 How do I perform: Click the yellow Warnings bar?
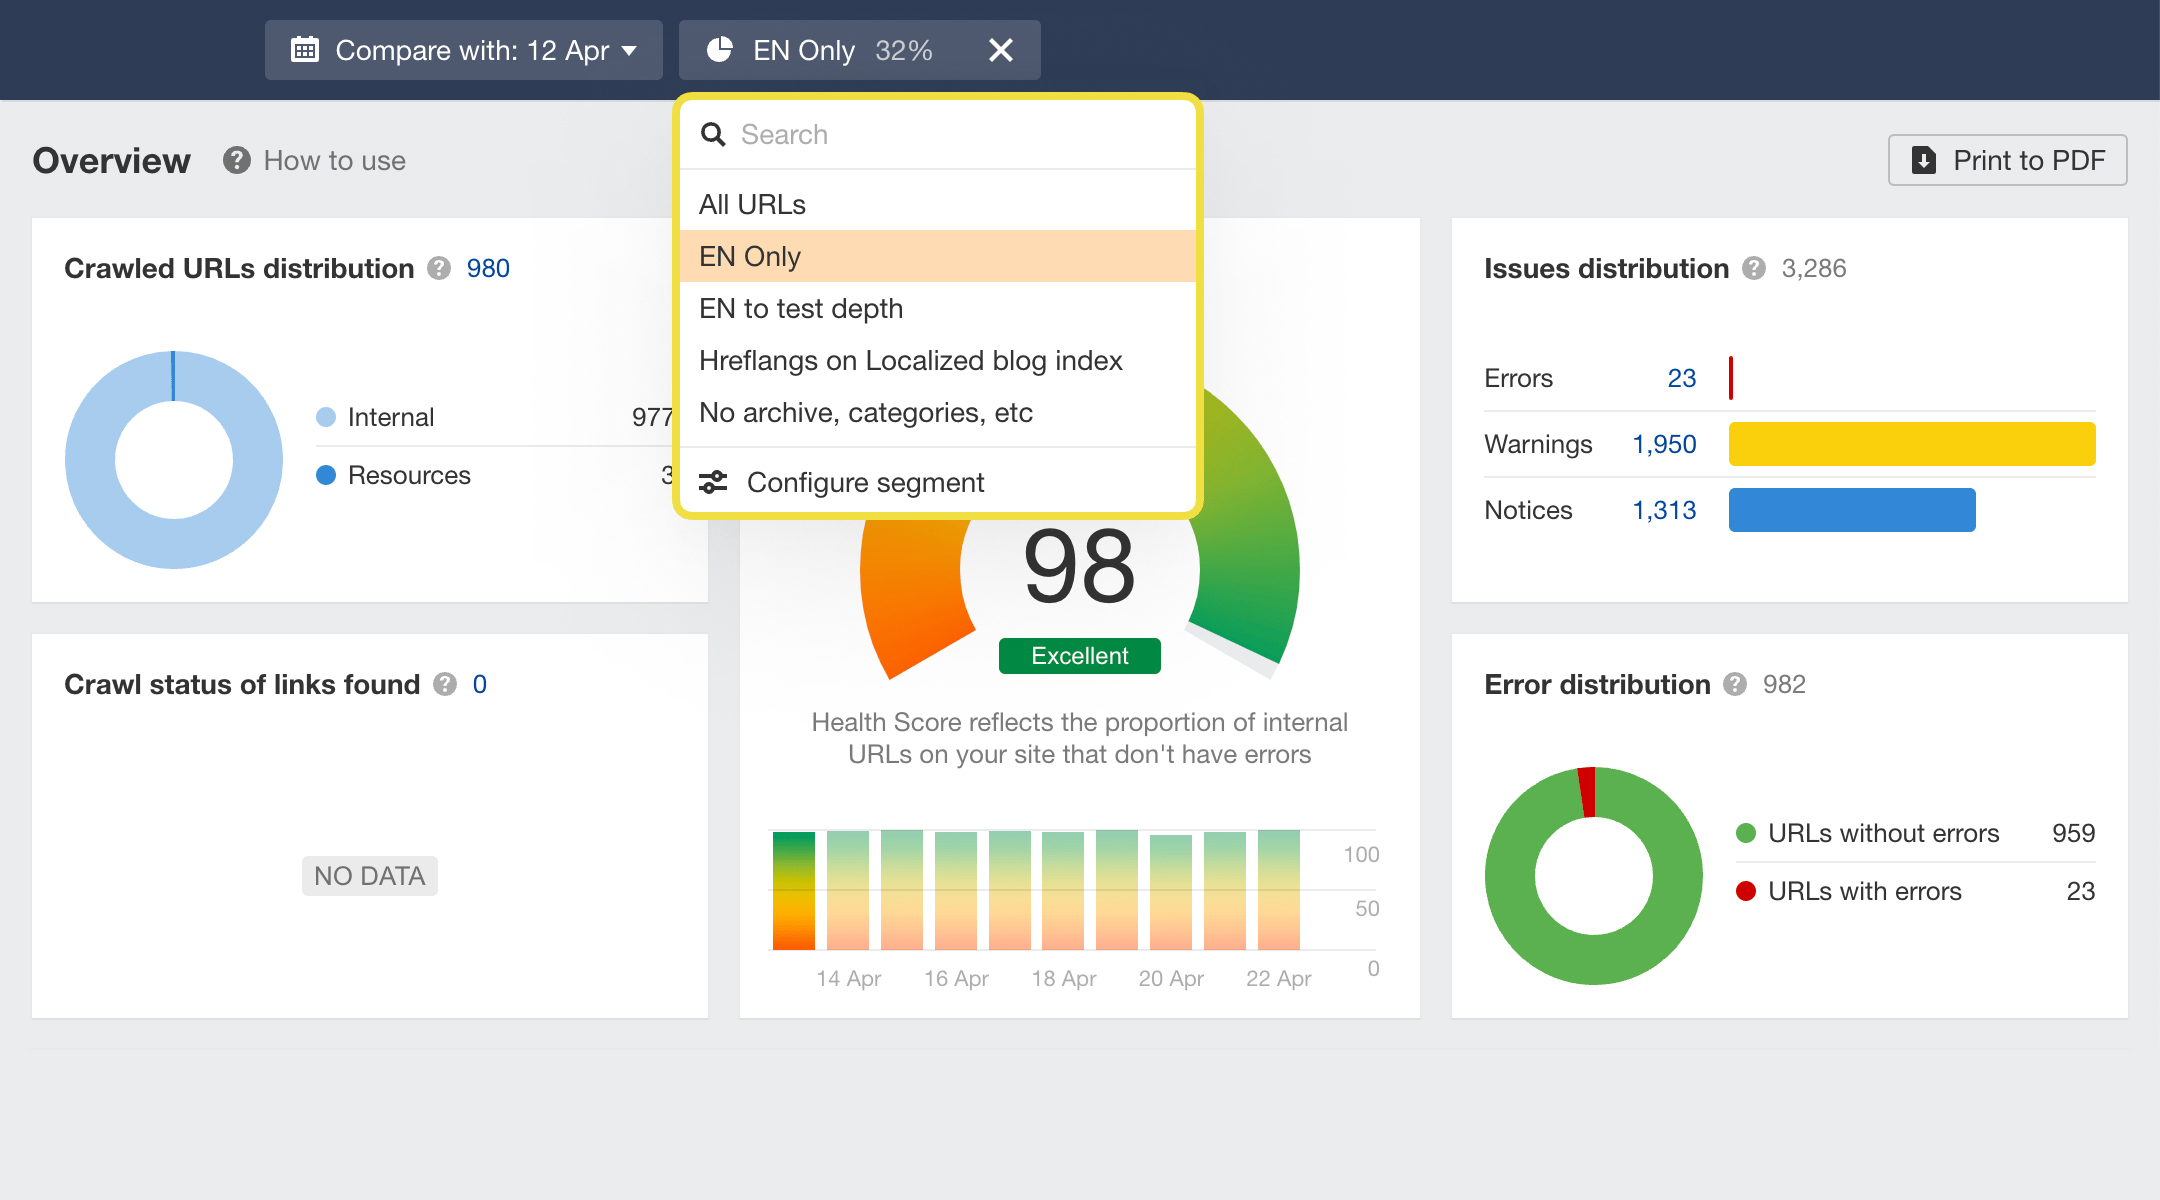(x=1912, y=444)
